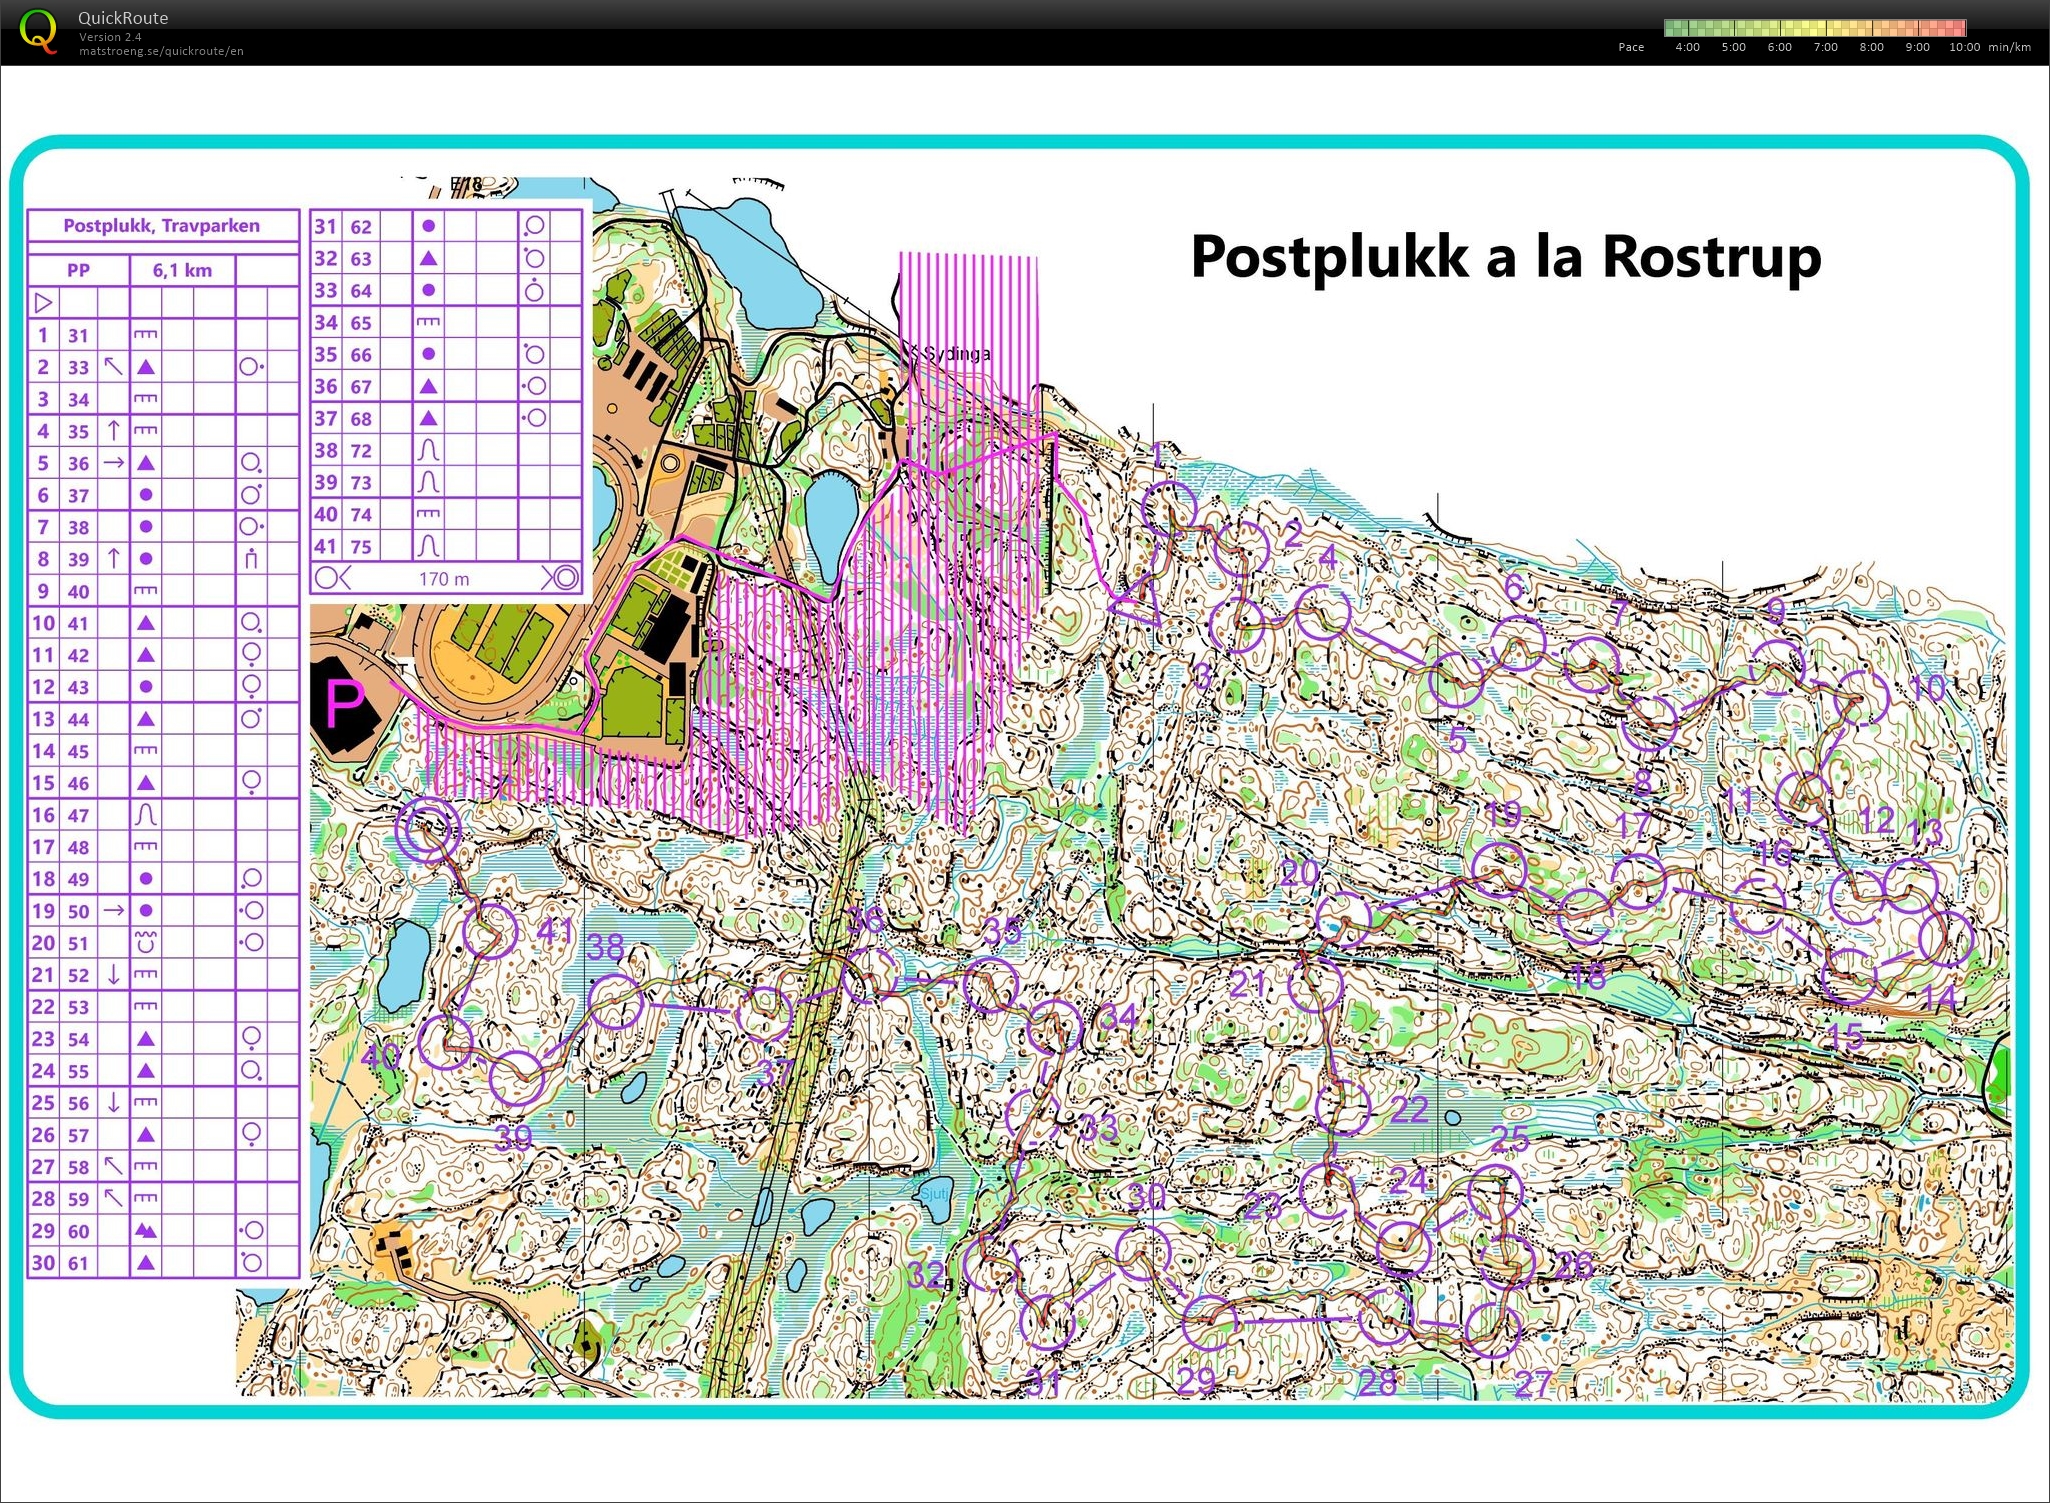Click the QuickRoute logo icon
The image size is (2050, 1503).
(38, 30)
